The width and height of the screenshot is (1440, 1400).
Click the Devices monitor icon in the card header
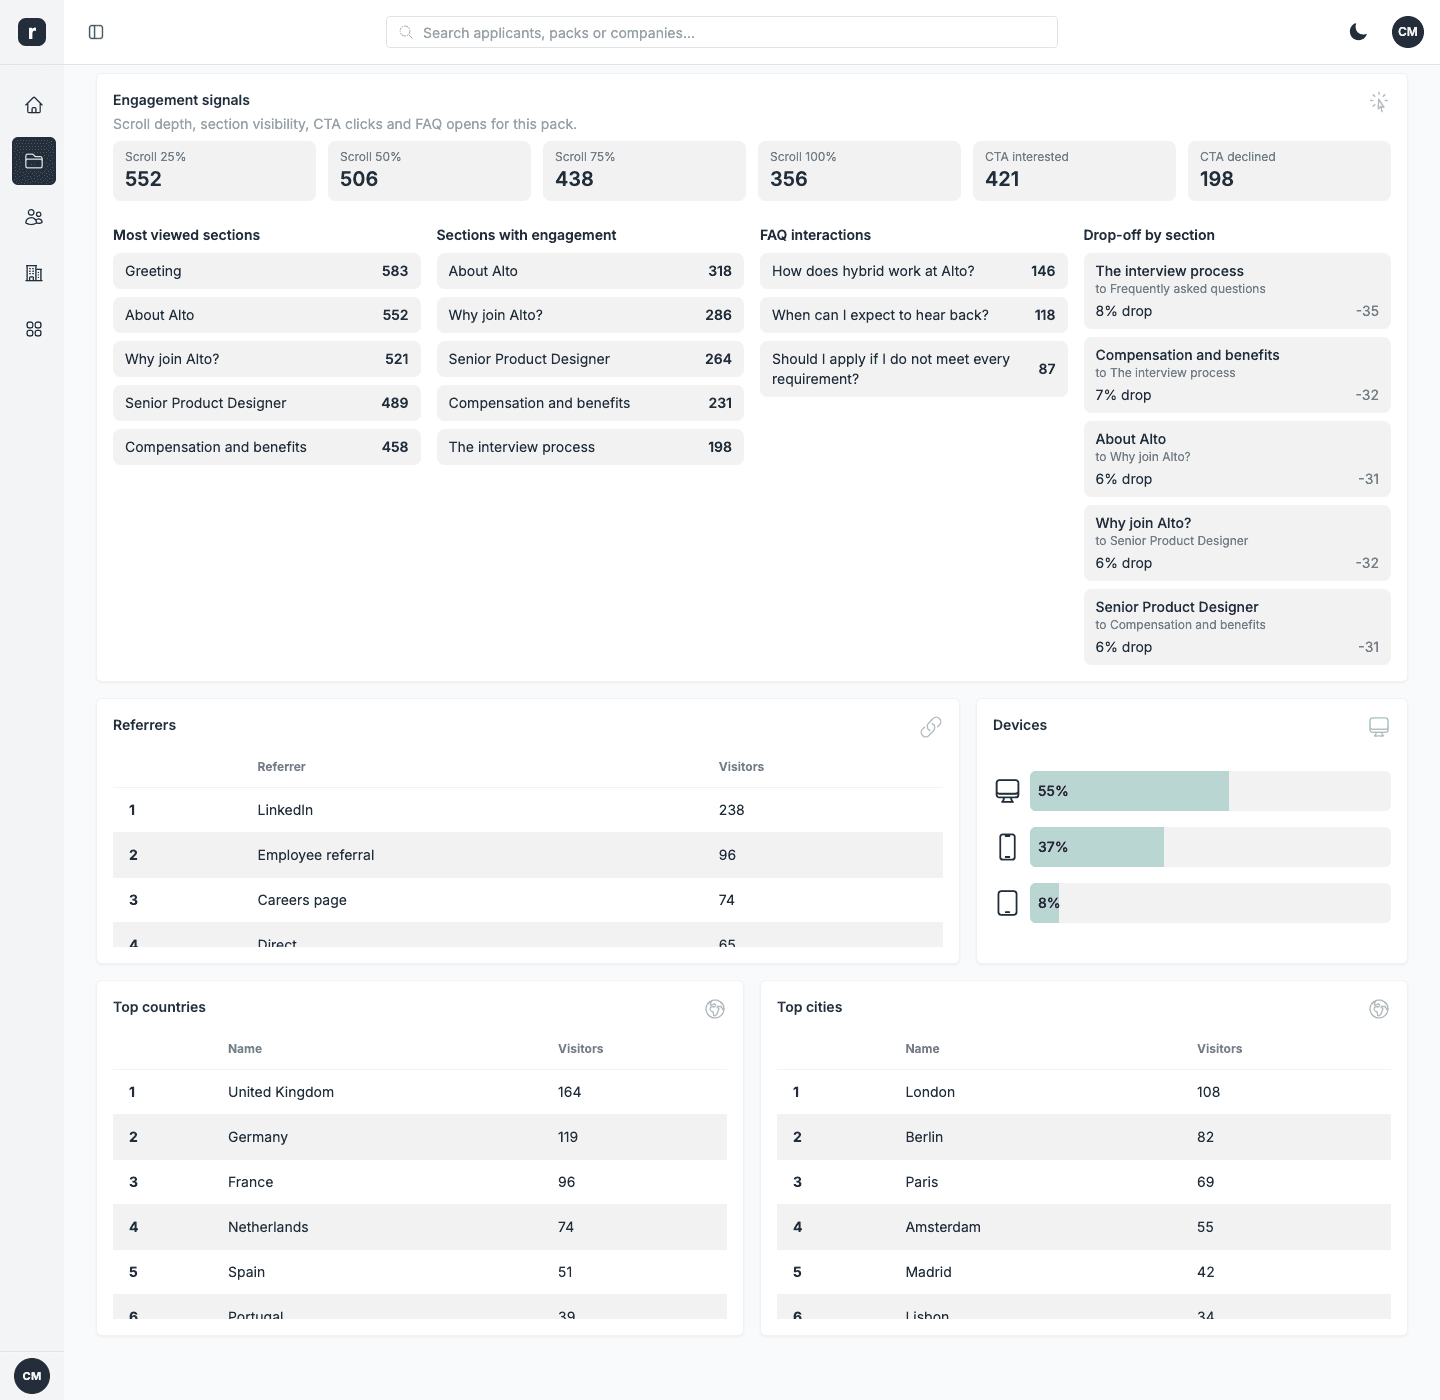click(1379, 727)
